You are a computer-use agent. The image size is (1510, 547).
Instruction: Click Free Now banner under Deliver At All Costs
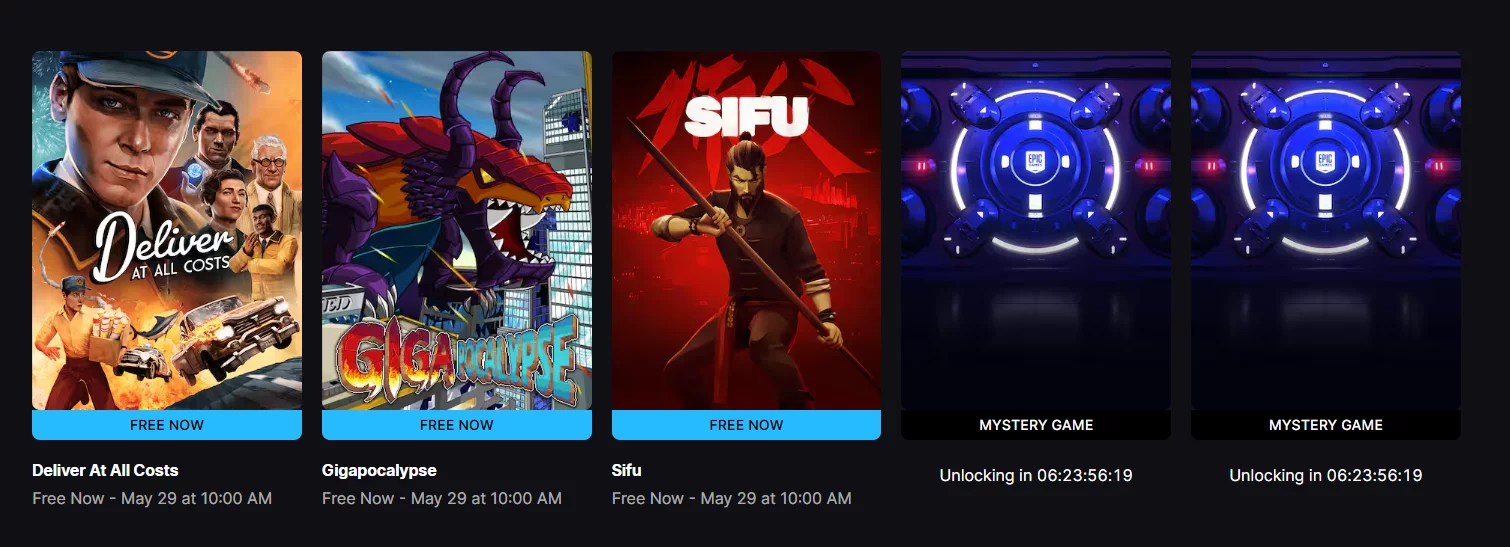(x=167, y=425)
